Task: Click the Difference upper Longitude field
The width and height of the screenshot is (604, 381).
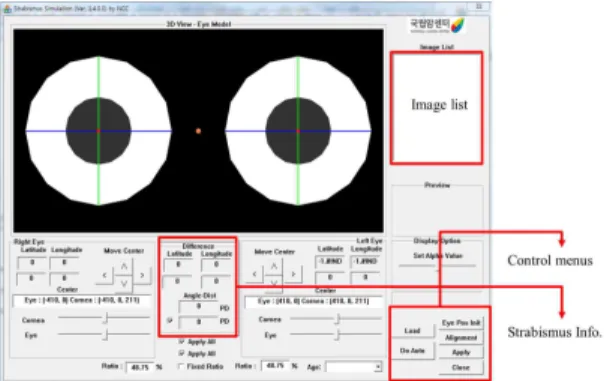Action: point(216,265)
